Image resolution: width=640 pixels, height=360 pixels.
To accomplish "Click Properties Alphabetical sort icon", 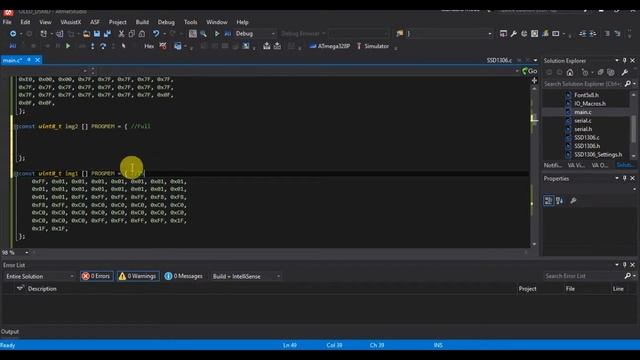I will [x=560, y=200].
